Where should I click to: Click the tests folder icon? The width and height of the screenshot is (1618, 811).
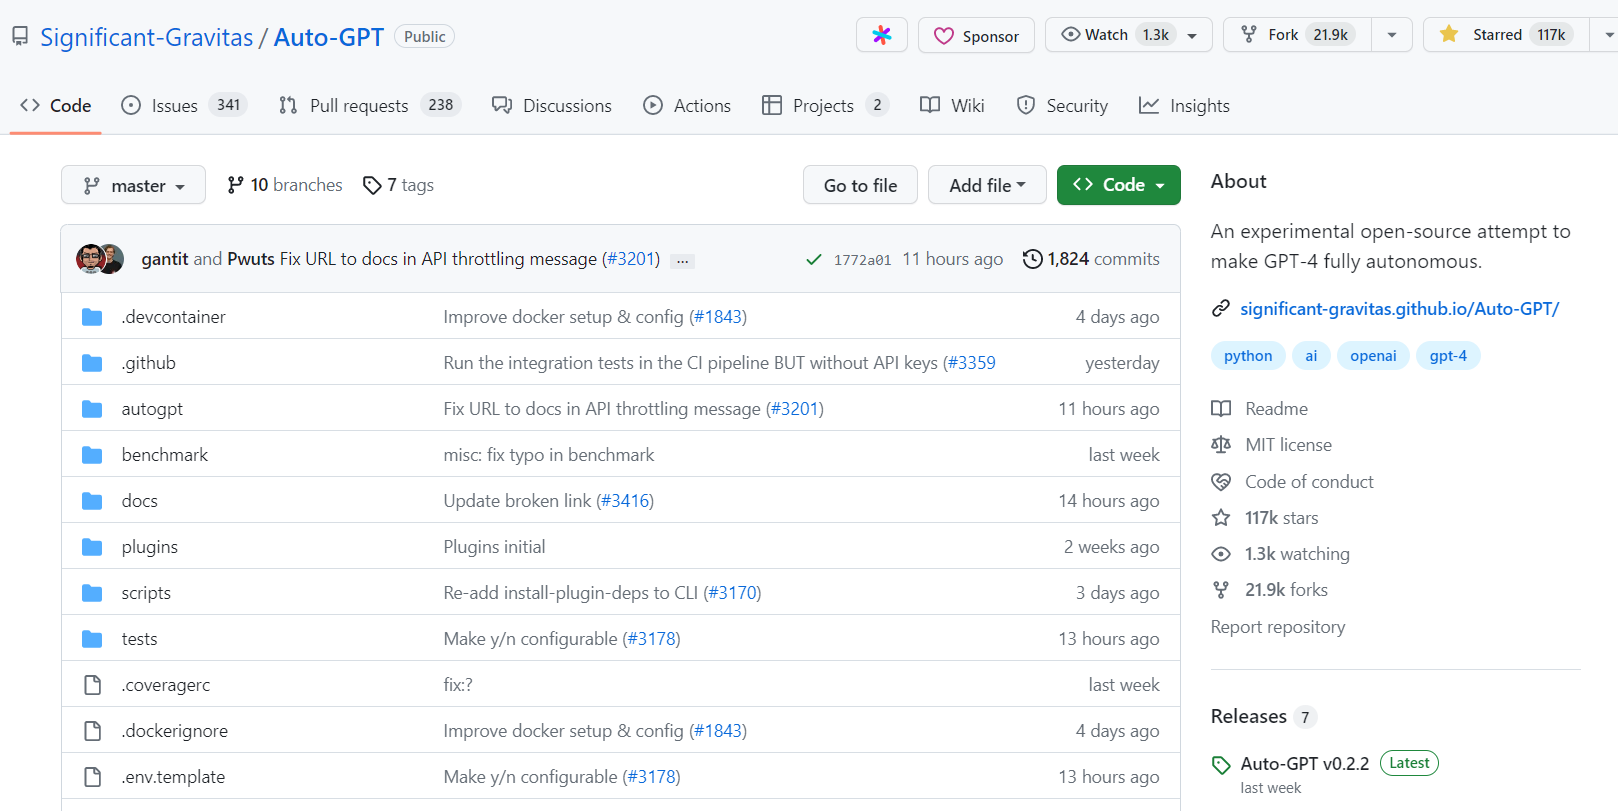pyautogui.click(x=92, y=639)
